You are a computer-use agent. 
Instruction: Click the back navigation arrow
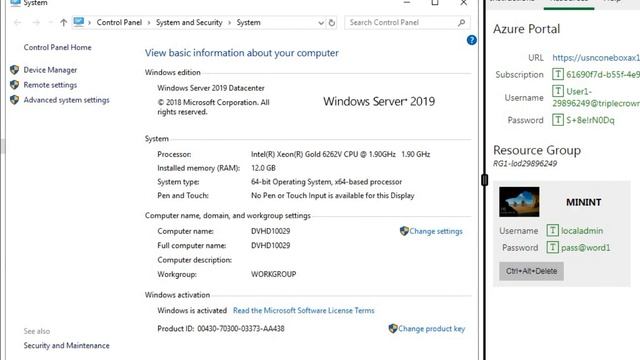(x=18, y=23)
